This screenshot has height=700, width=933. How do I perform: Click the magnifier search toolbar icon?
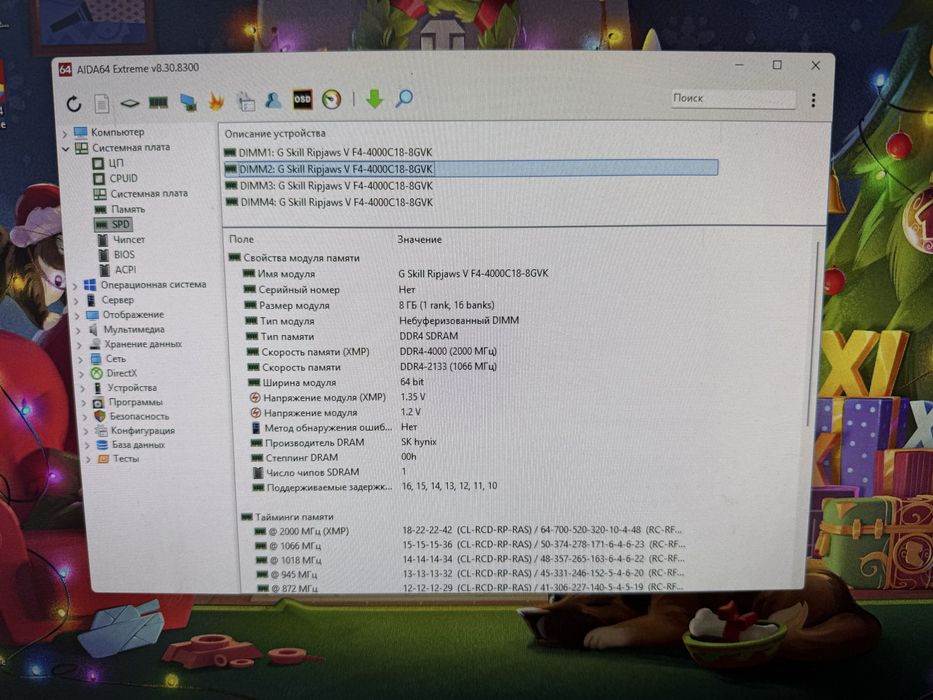point(404,98)
